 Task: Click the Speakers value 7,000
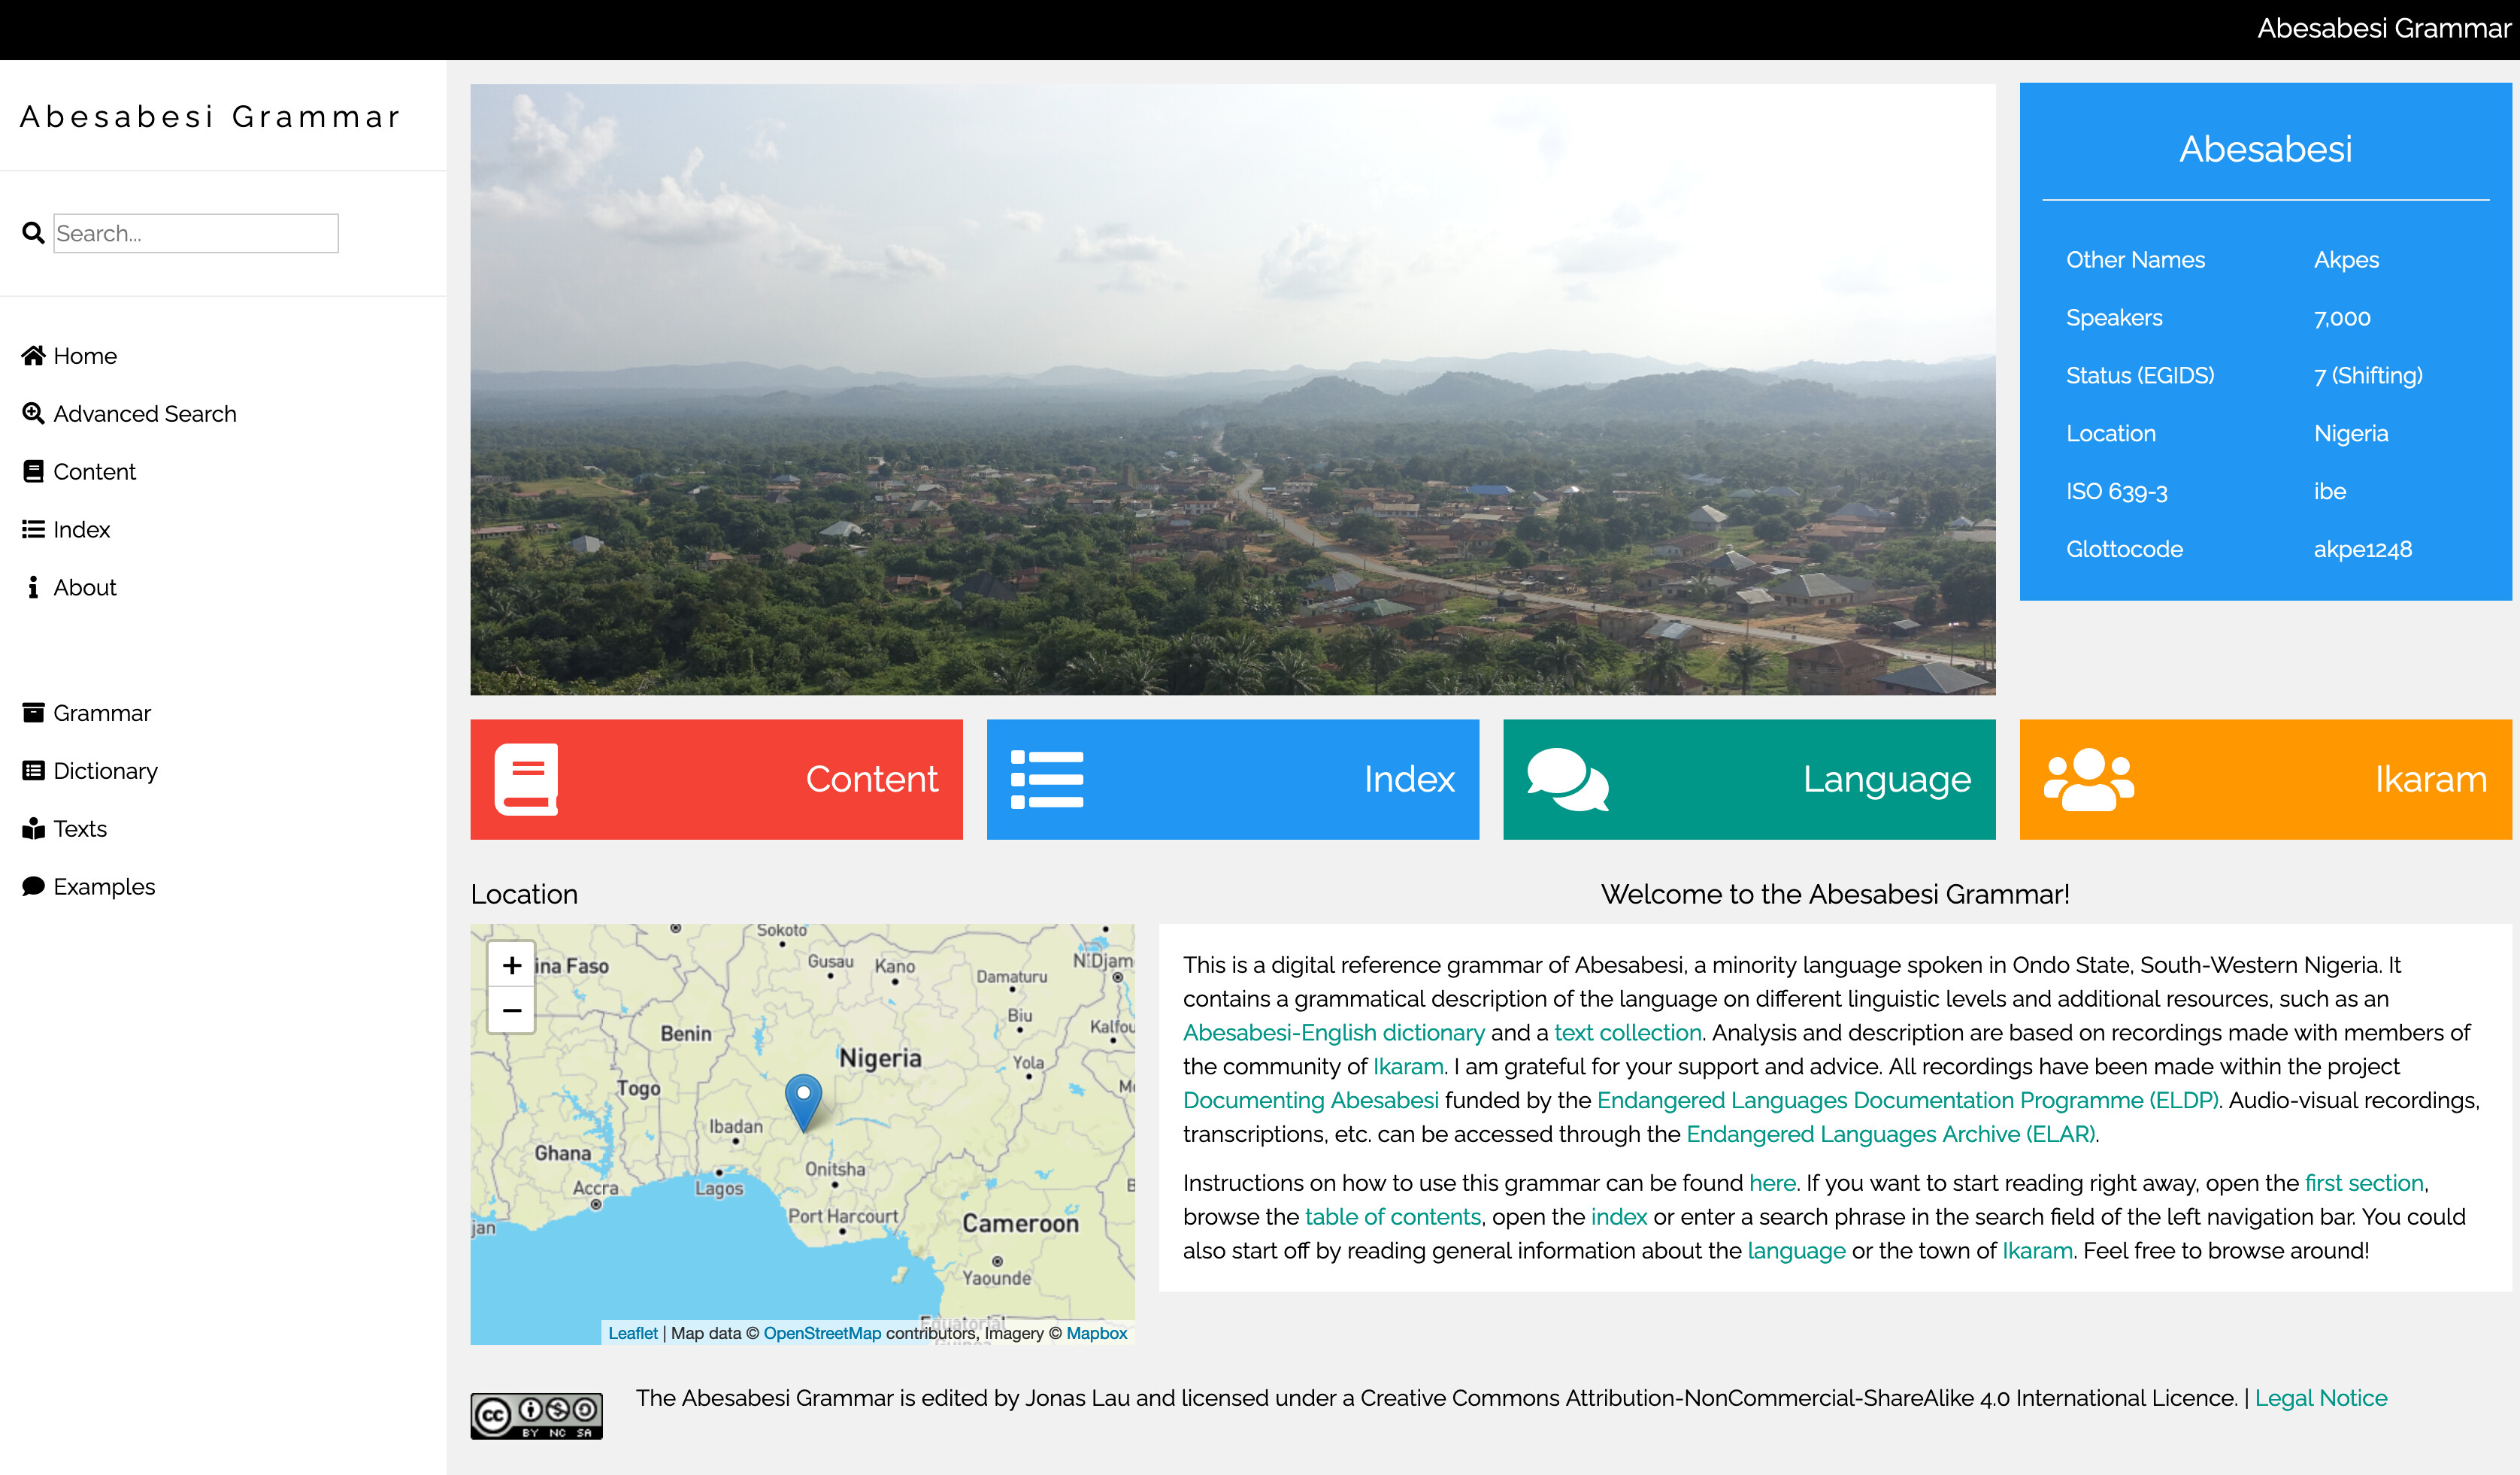(x=2342, y=318)
